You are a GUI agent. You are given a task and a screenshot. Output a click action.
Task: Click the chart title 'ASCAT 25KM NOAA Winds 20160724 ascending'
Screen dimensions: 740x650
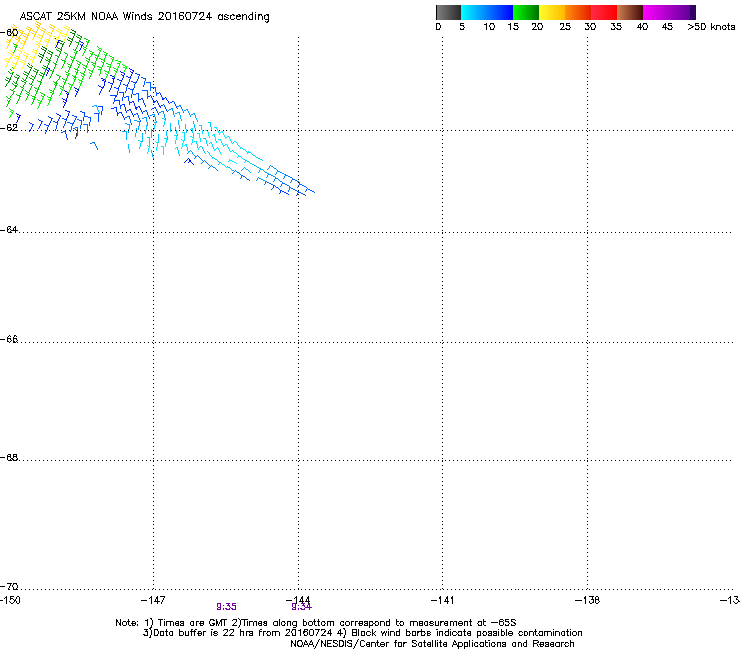tap(144, 17)
